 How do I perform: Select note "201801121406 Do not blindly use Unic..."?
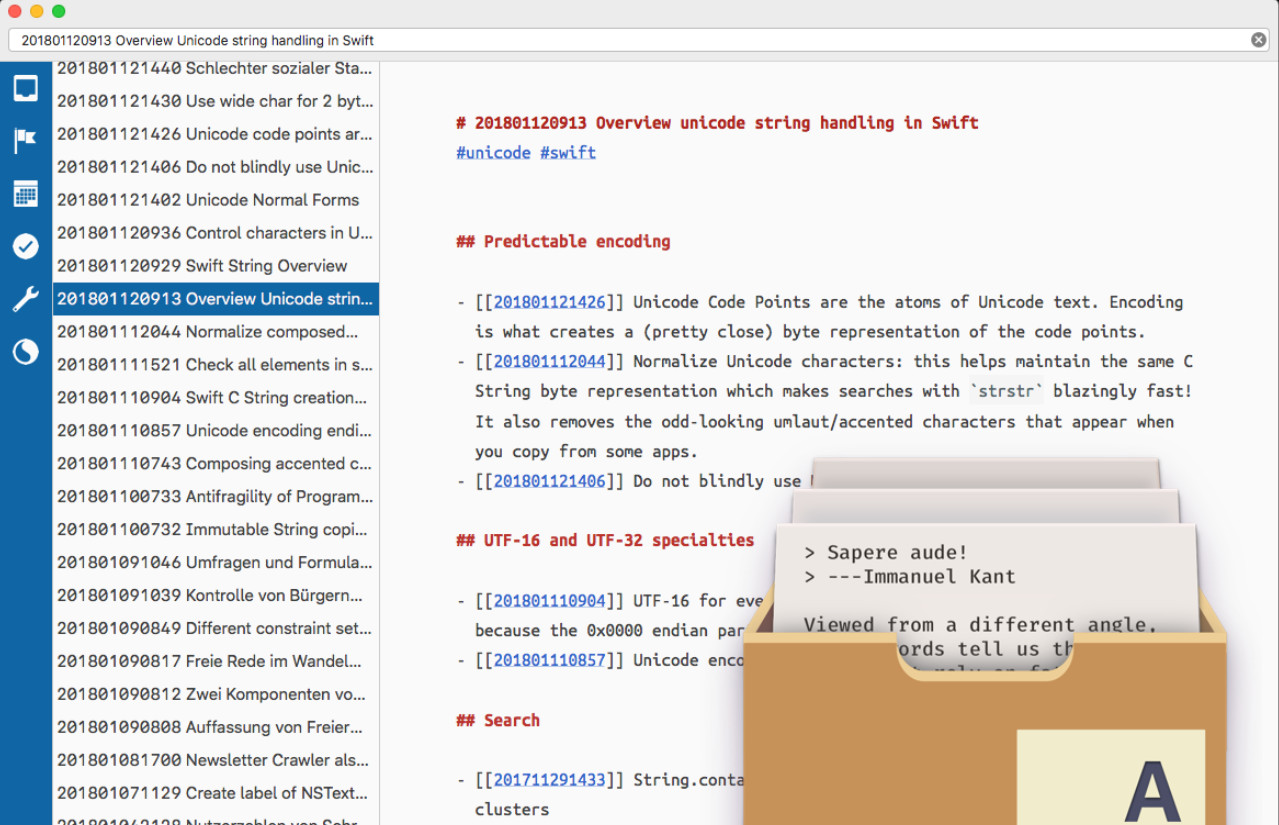216,167
